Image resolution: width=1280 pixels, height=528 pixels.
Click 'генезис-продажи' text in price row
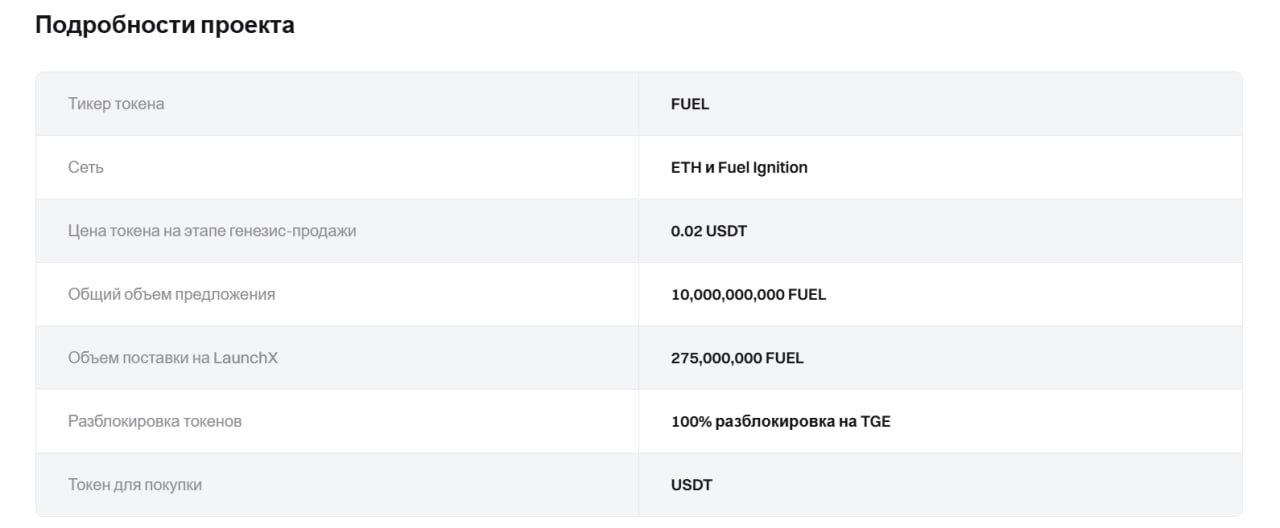(299, 231)
